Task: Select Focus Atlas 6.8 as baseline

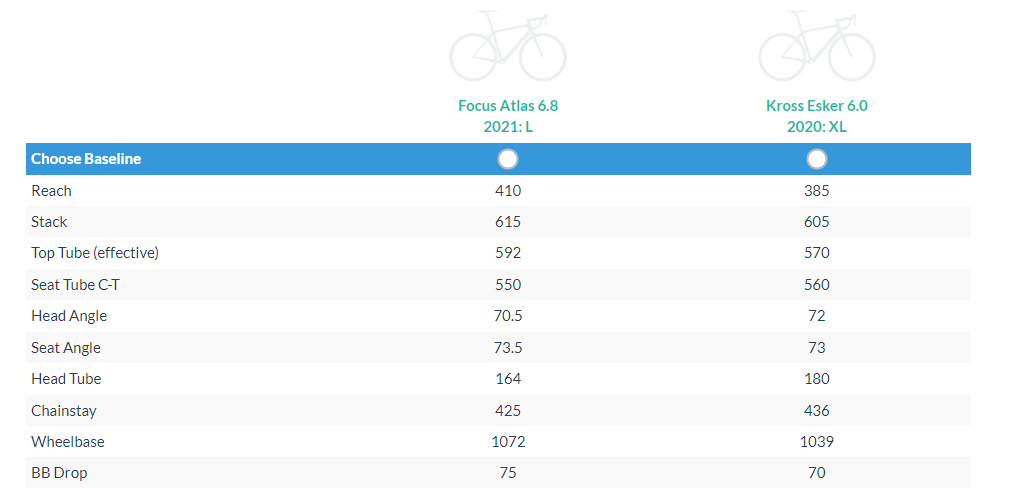Action: tap(508, 159)
